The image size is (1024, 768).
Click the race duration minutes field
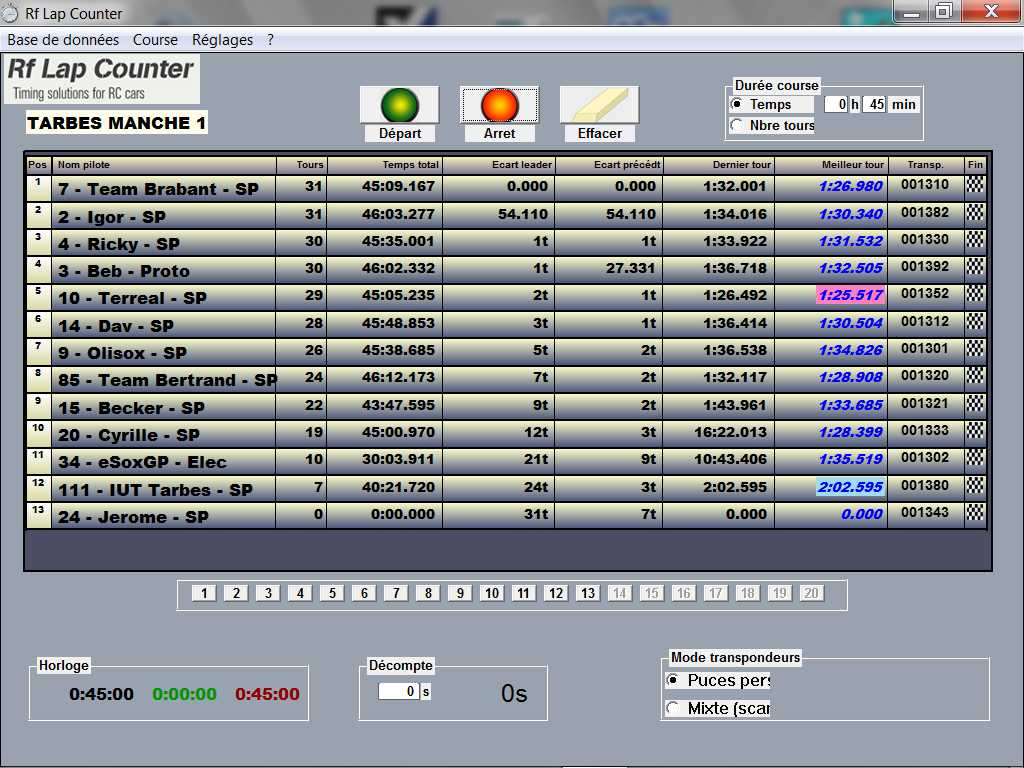point(874,104)
